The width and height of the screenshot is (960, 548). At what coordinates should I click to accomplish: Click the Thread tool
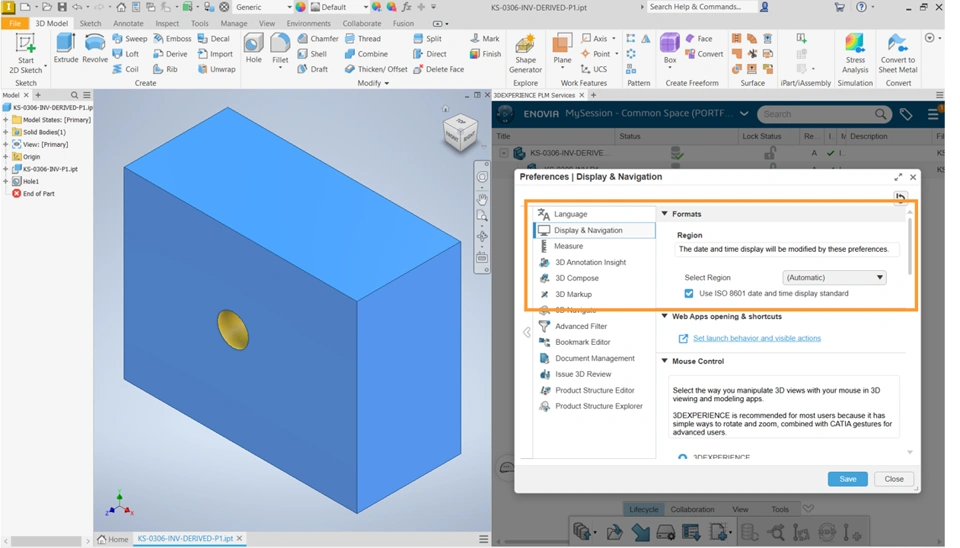[363, 39]
